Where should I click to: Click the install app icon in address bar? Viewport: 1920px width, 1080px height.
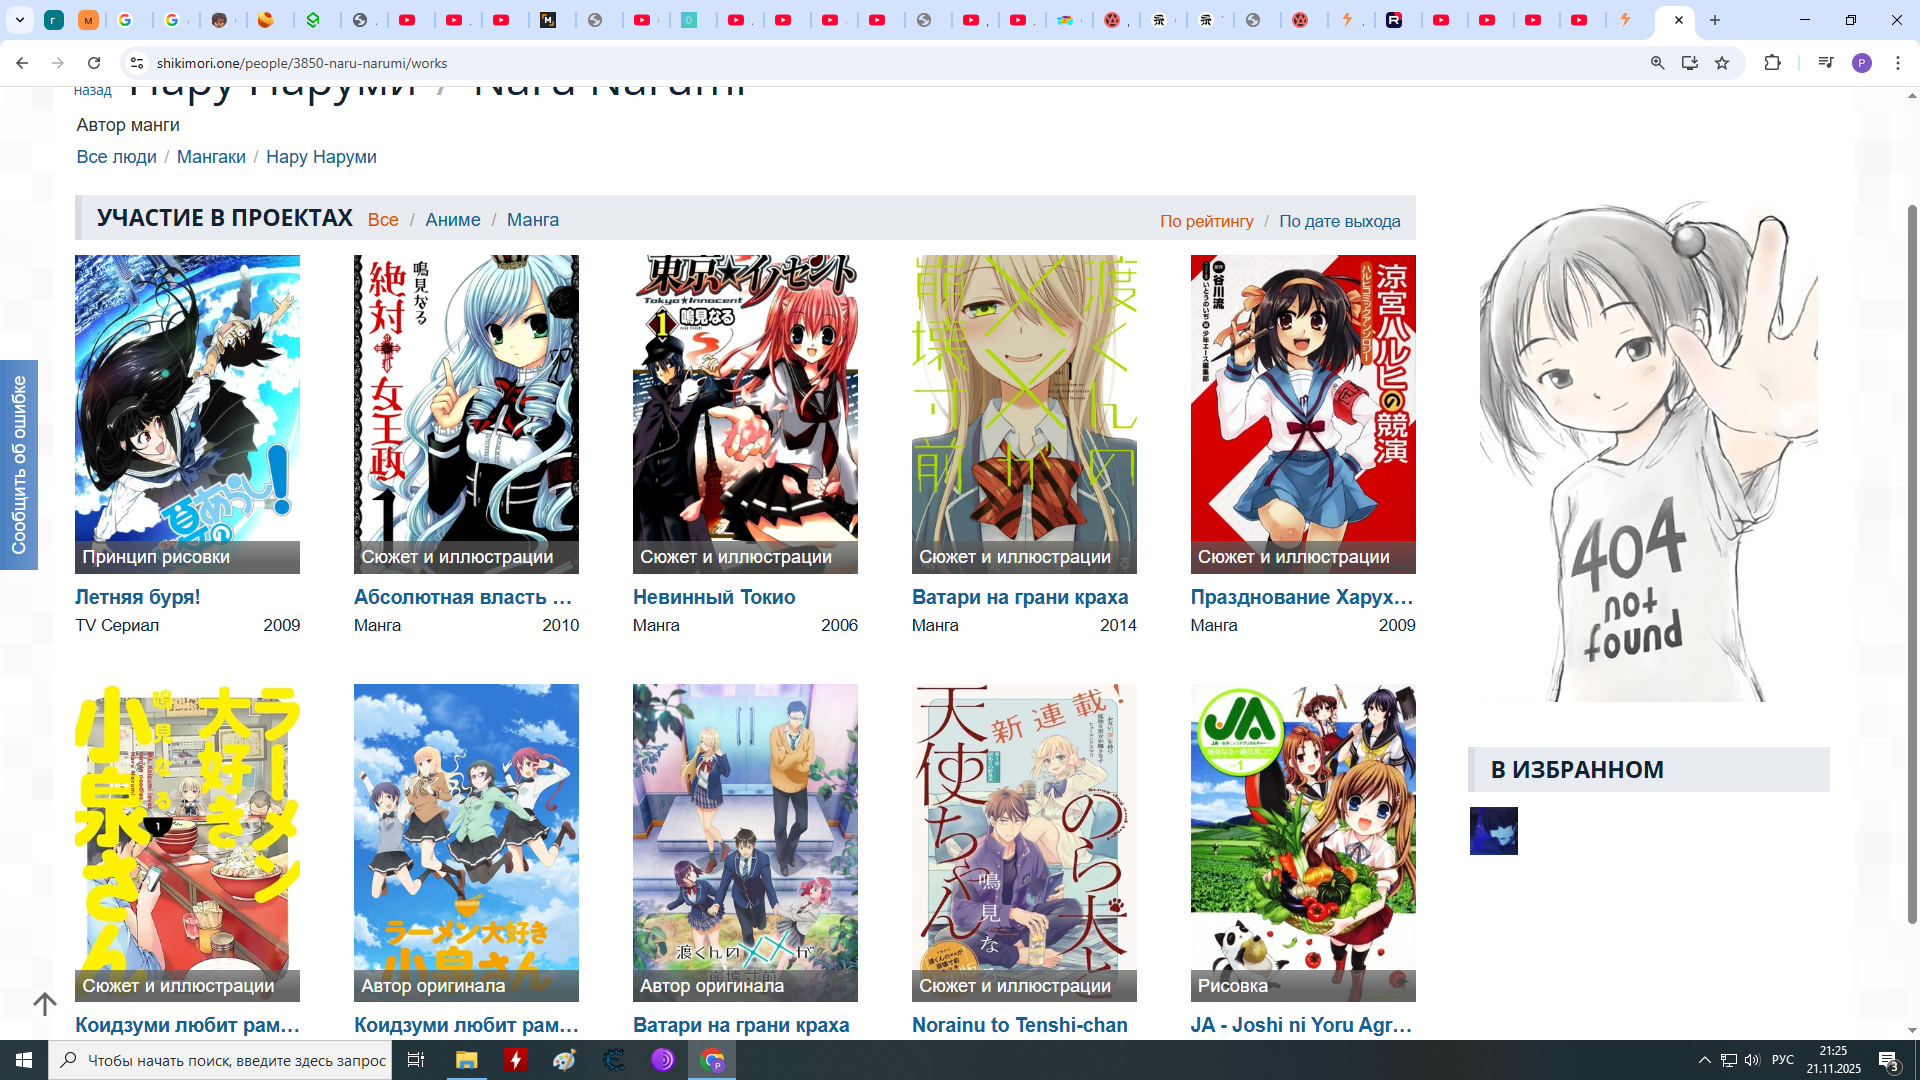(x=1690, y=63)
